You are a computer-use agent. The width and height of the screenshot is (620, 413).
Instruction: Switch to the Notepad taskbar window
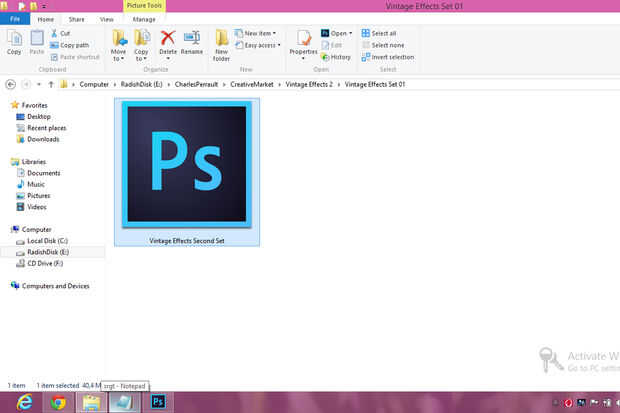pyautogui.click(x=125, y=403)
